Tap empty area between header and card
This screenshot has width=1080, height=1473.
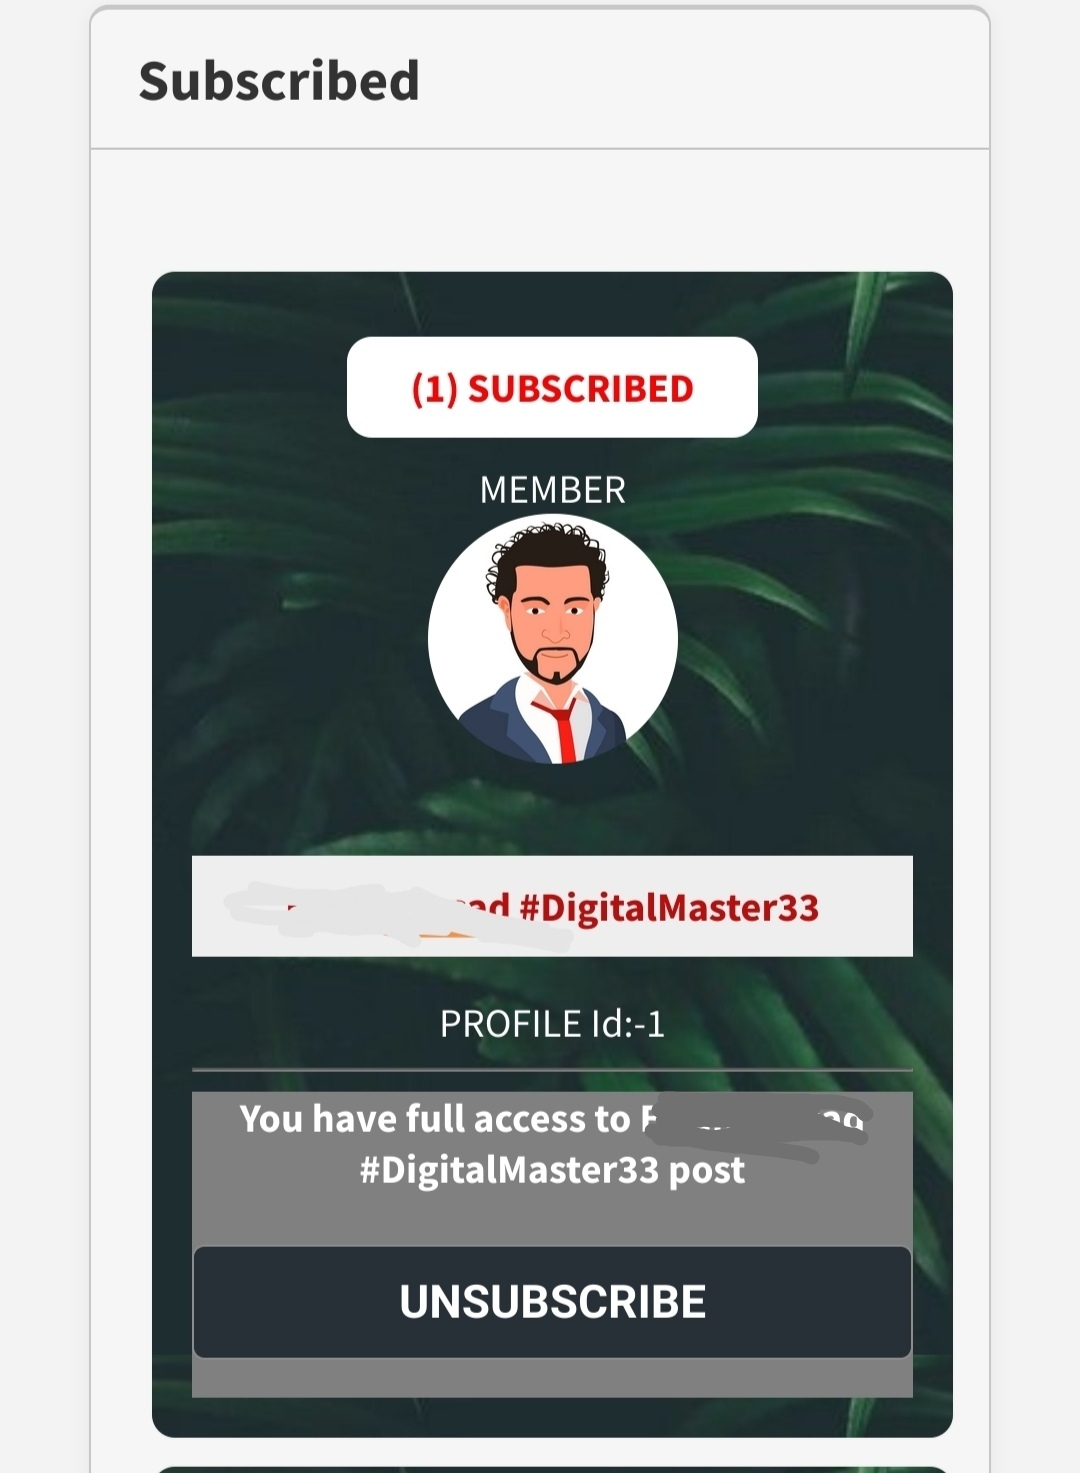[540, 210]
